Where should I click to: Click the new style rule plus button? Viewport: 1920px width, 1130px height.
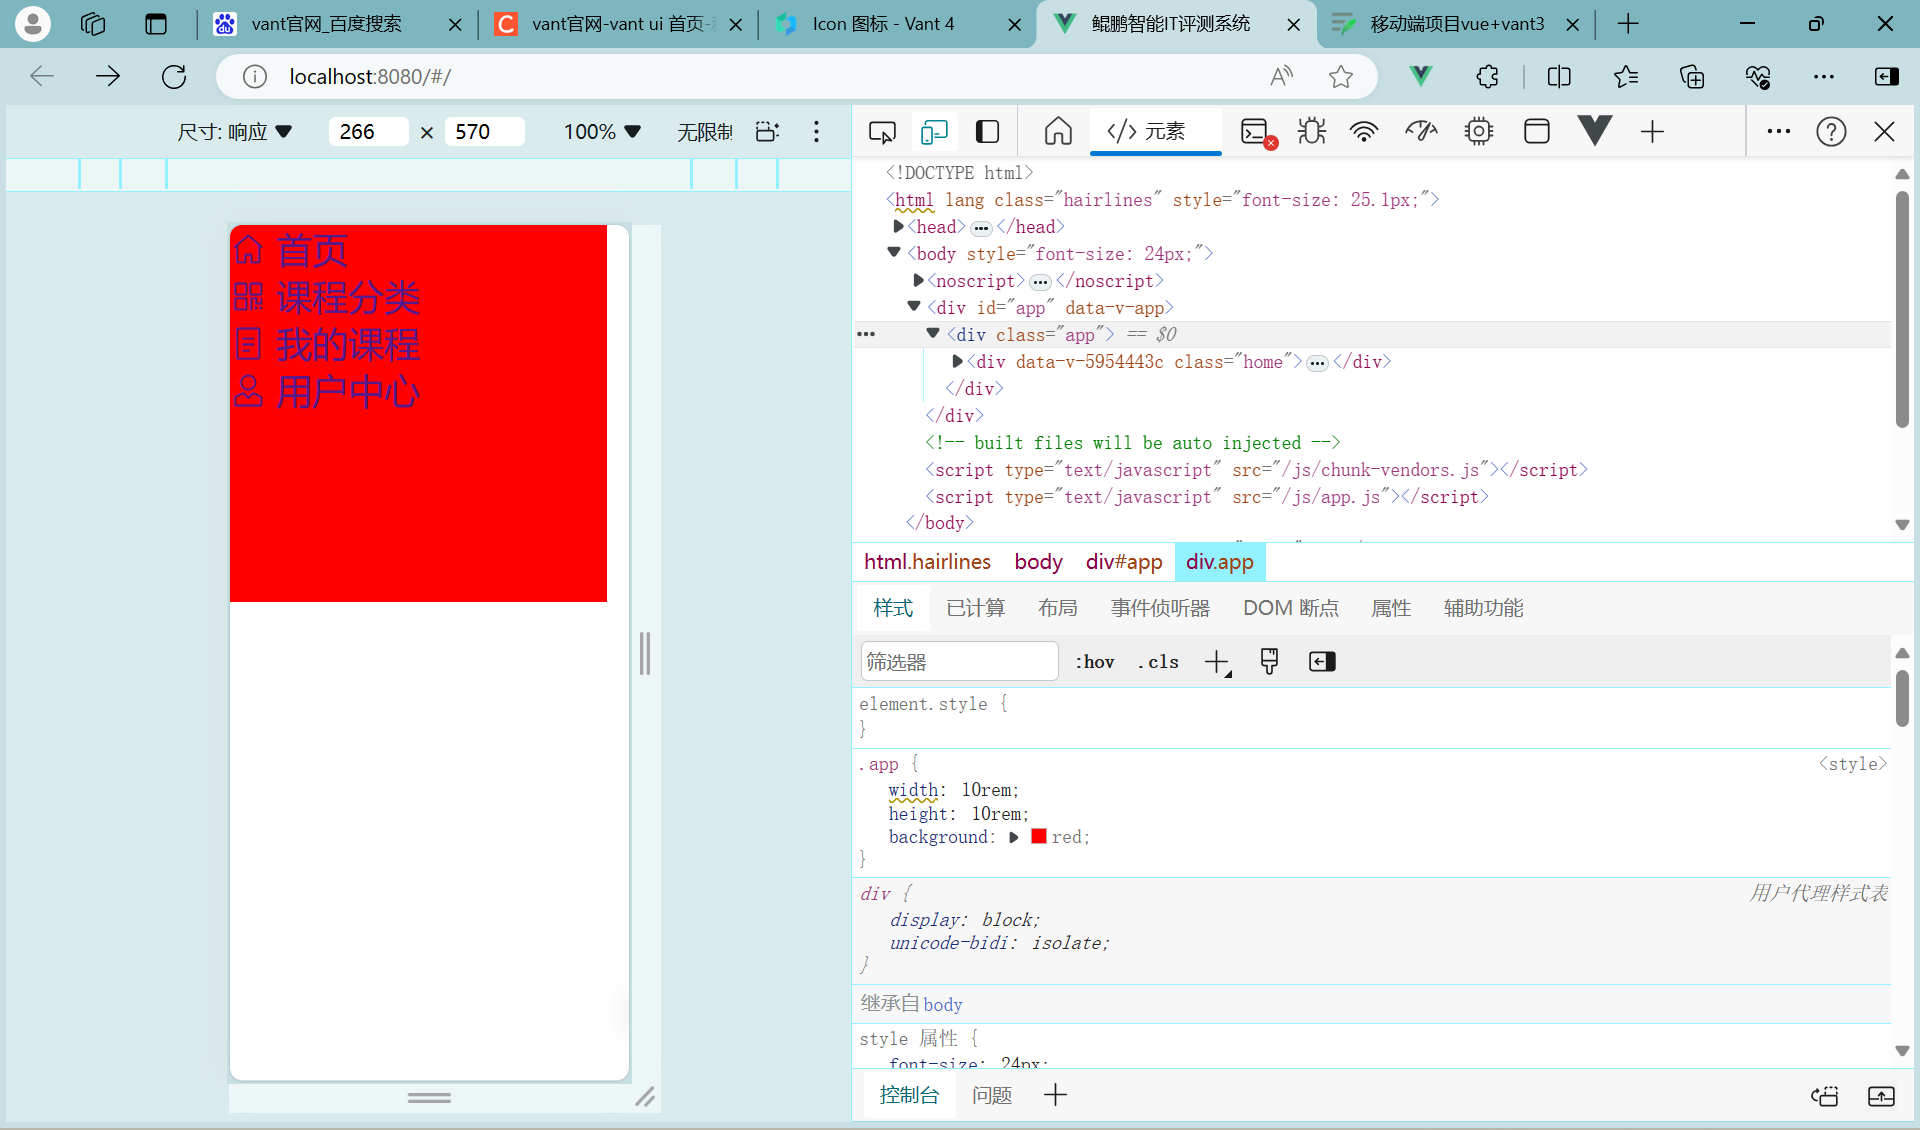coord(1216,661)
